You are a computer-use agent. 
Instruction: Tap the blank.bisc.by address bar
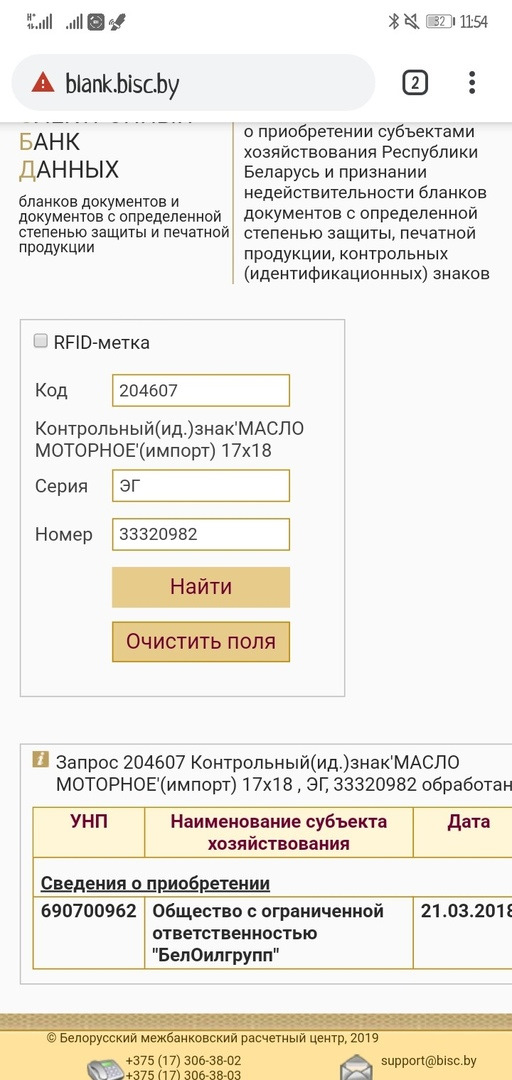click(x=194, y=83)
